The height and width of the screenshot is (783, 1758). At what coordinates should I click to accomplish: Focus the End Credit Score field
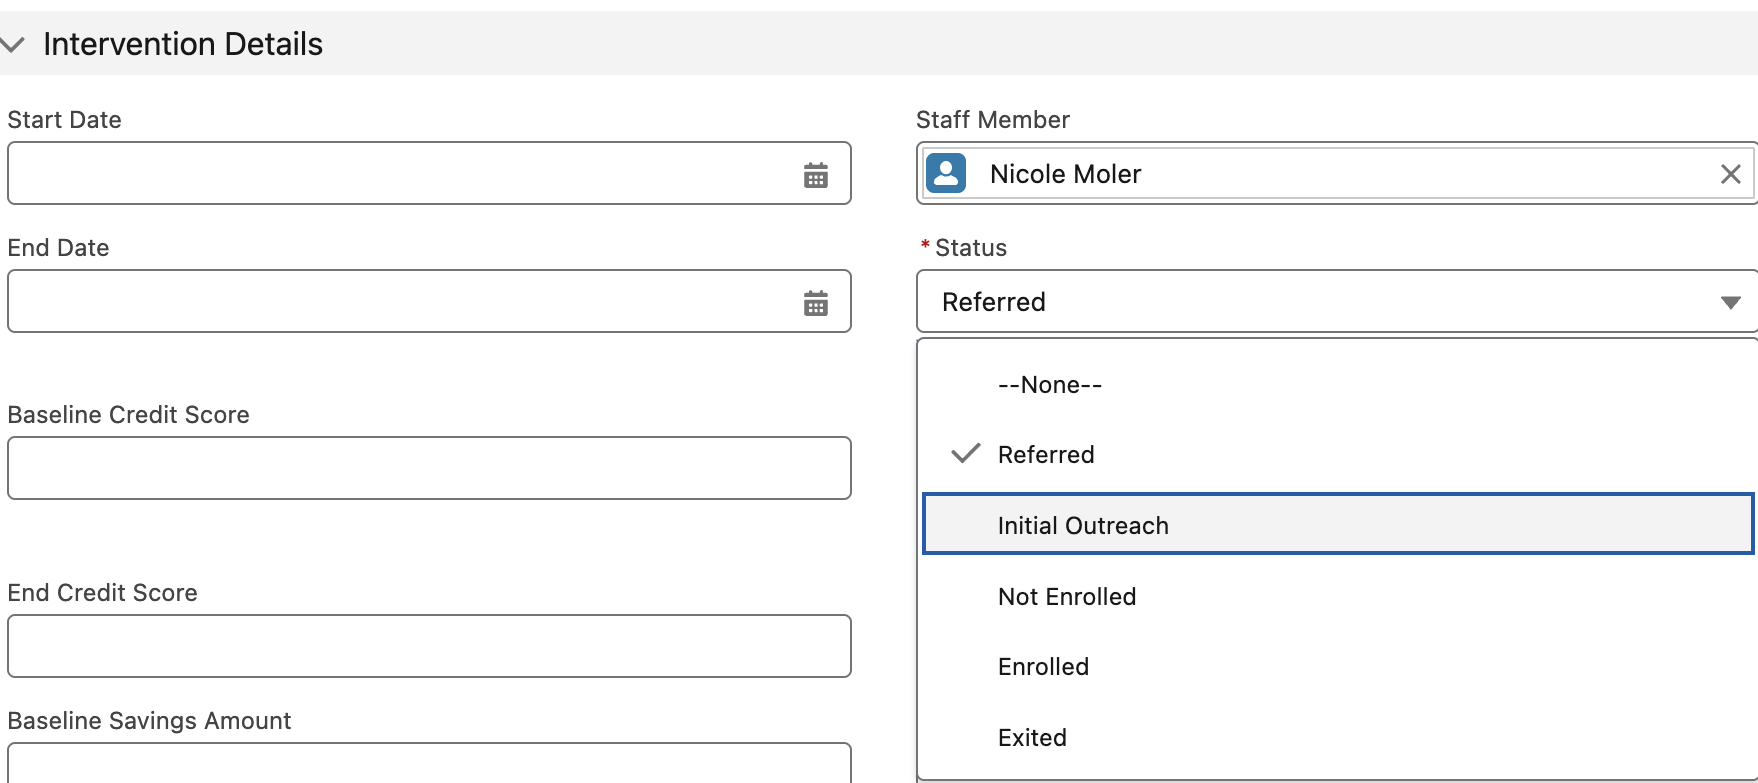click(429, 646)
